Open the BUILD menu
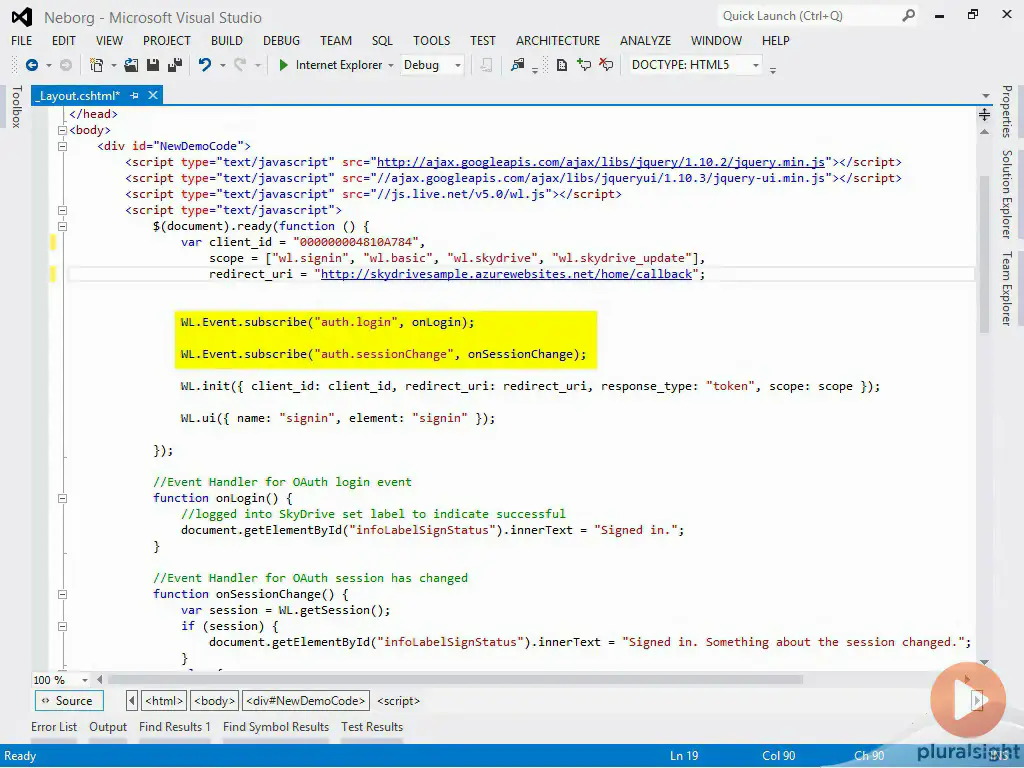The image size is (1024, 768). click(x=227, y=40)
